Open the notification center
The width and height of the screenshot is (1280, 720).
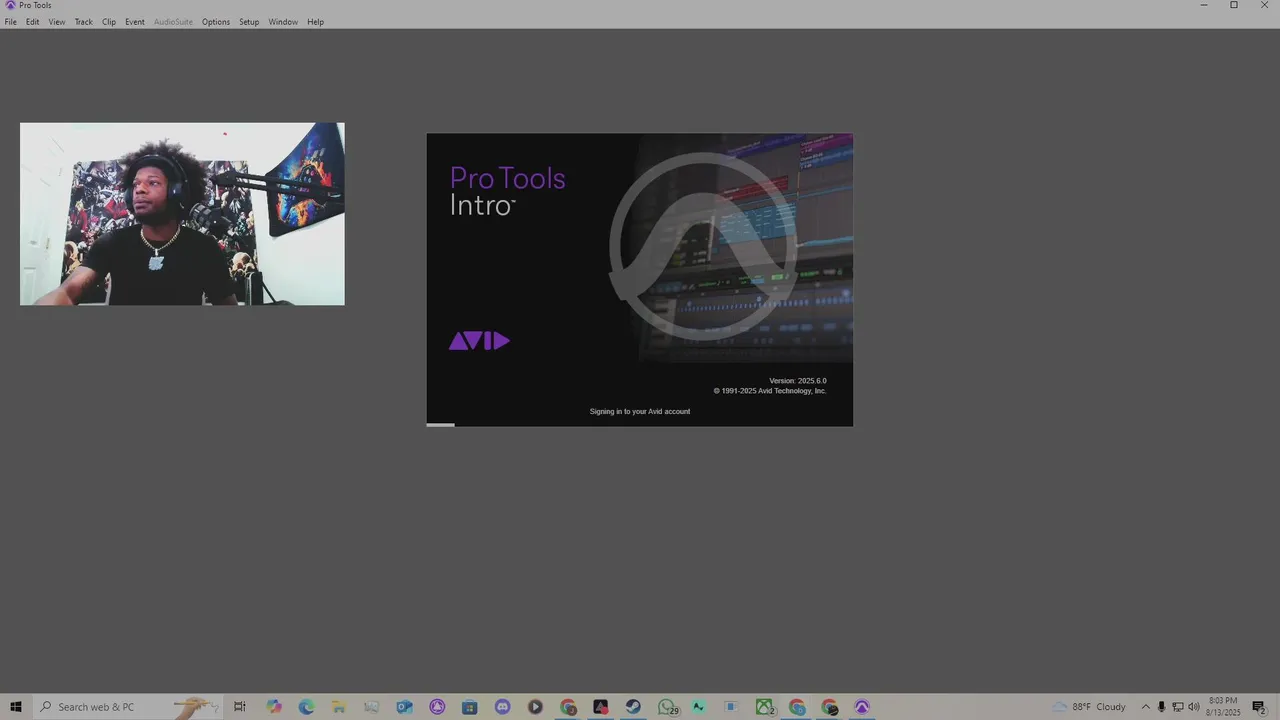(x=1259, y=707)
